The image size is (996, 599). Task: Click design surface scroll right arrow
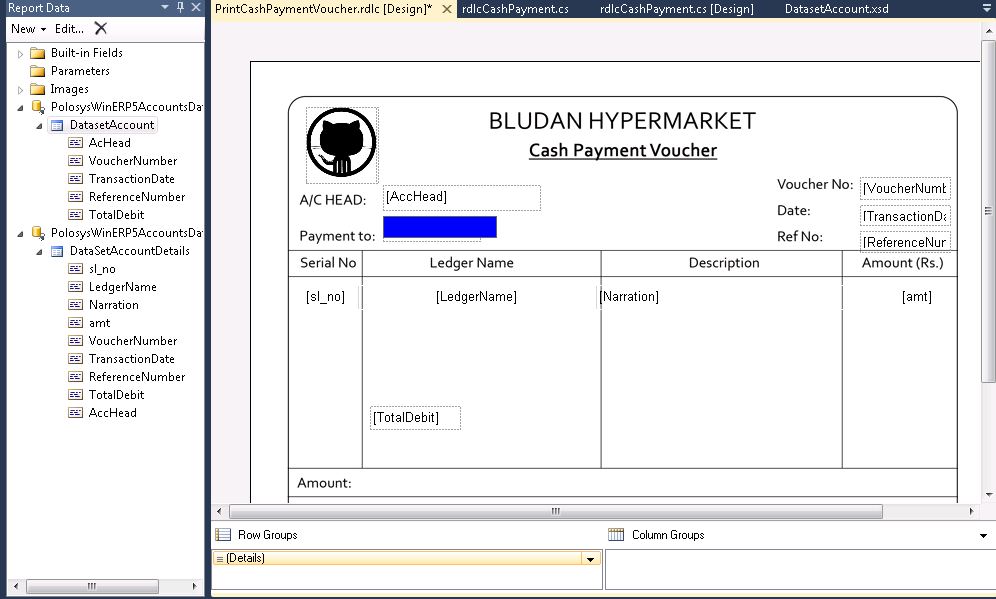click(971, 511)
